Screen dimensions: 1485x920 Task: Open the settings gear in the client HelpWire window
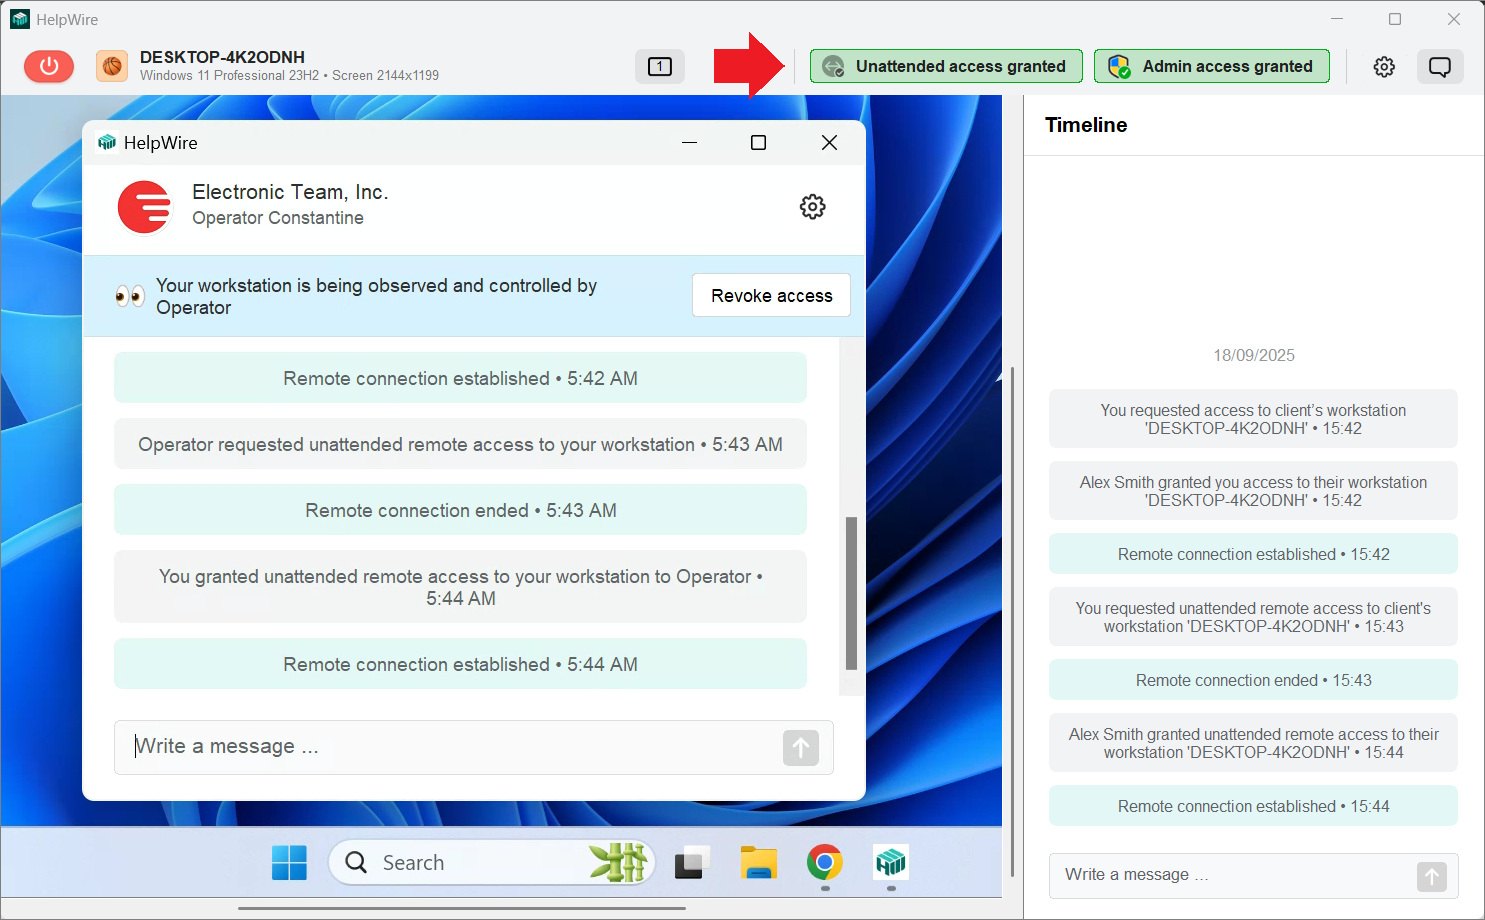click(x=812, y=207)
